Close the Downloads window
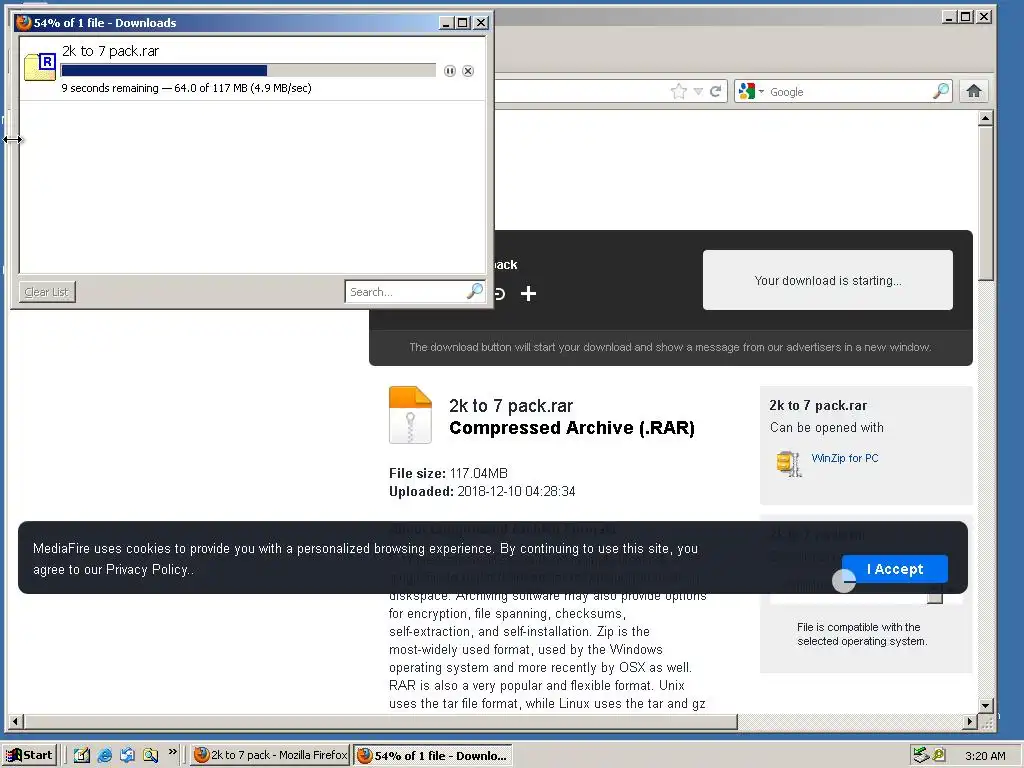This screenshot has width=1024, height=768. click(481, 23)
